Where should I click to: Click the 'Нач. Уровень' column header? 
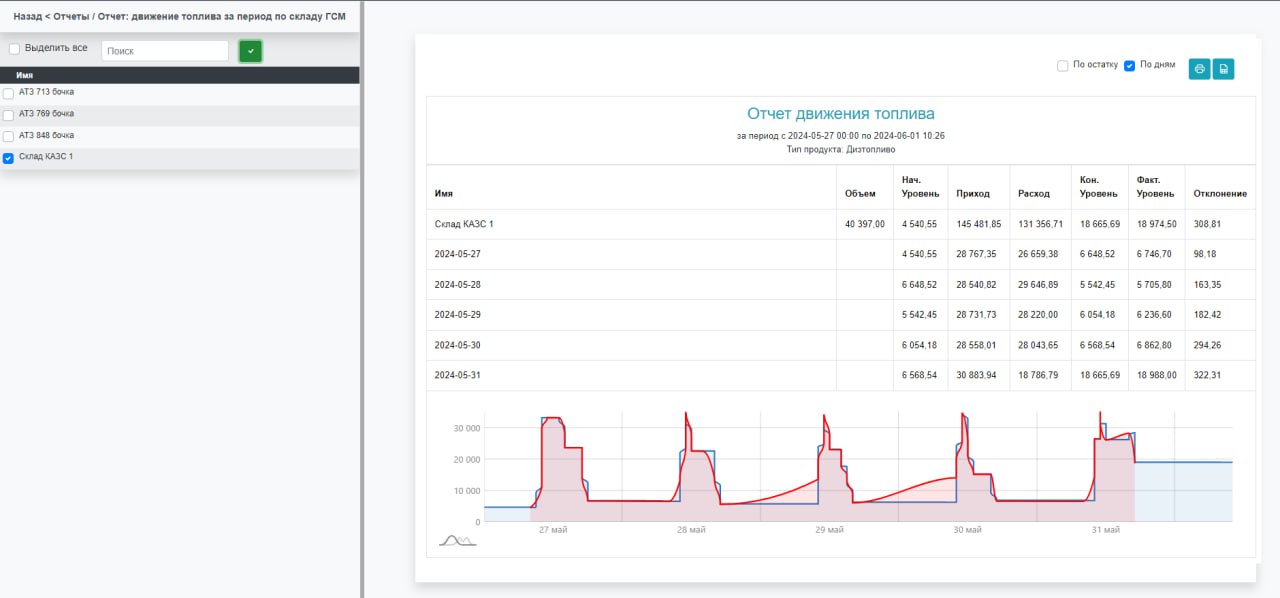point(919,187)
